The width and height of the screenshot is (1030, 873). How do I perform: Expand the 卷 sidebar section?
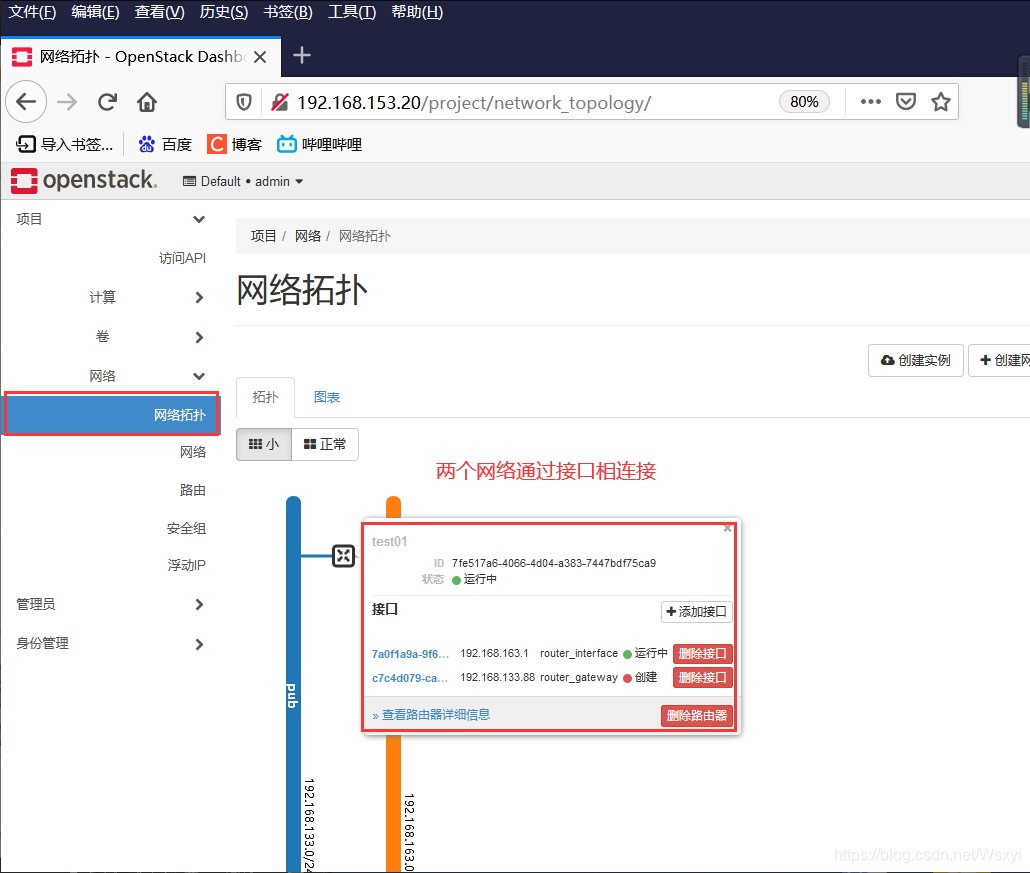pos(110,337)
